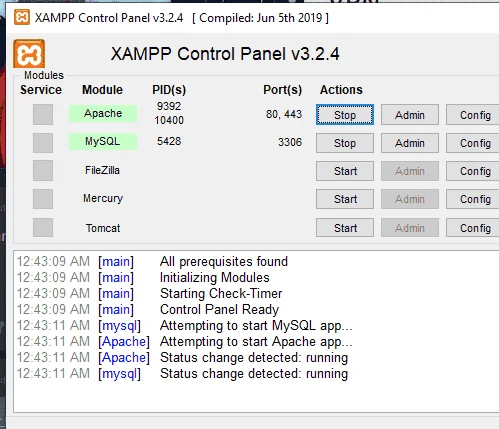
Task: Click Apache ports 80, 443
Action: click(x=284, y=114)
